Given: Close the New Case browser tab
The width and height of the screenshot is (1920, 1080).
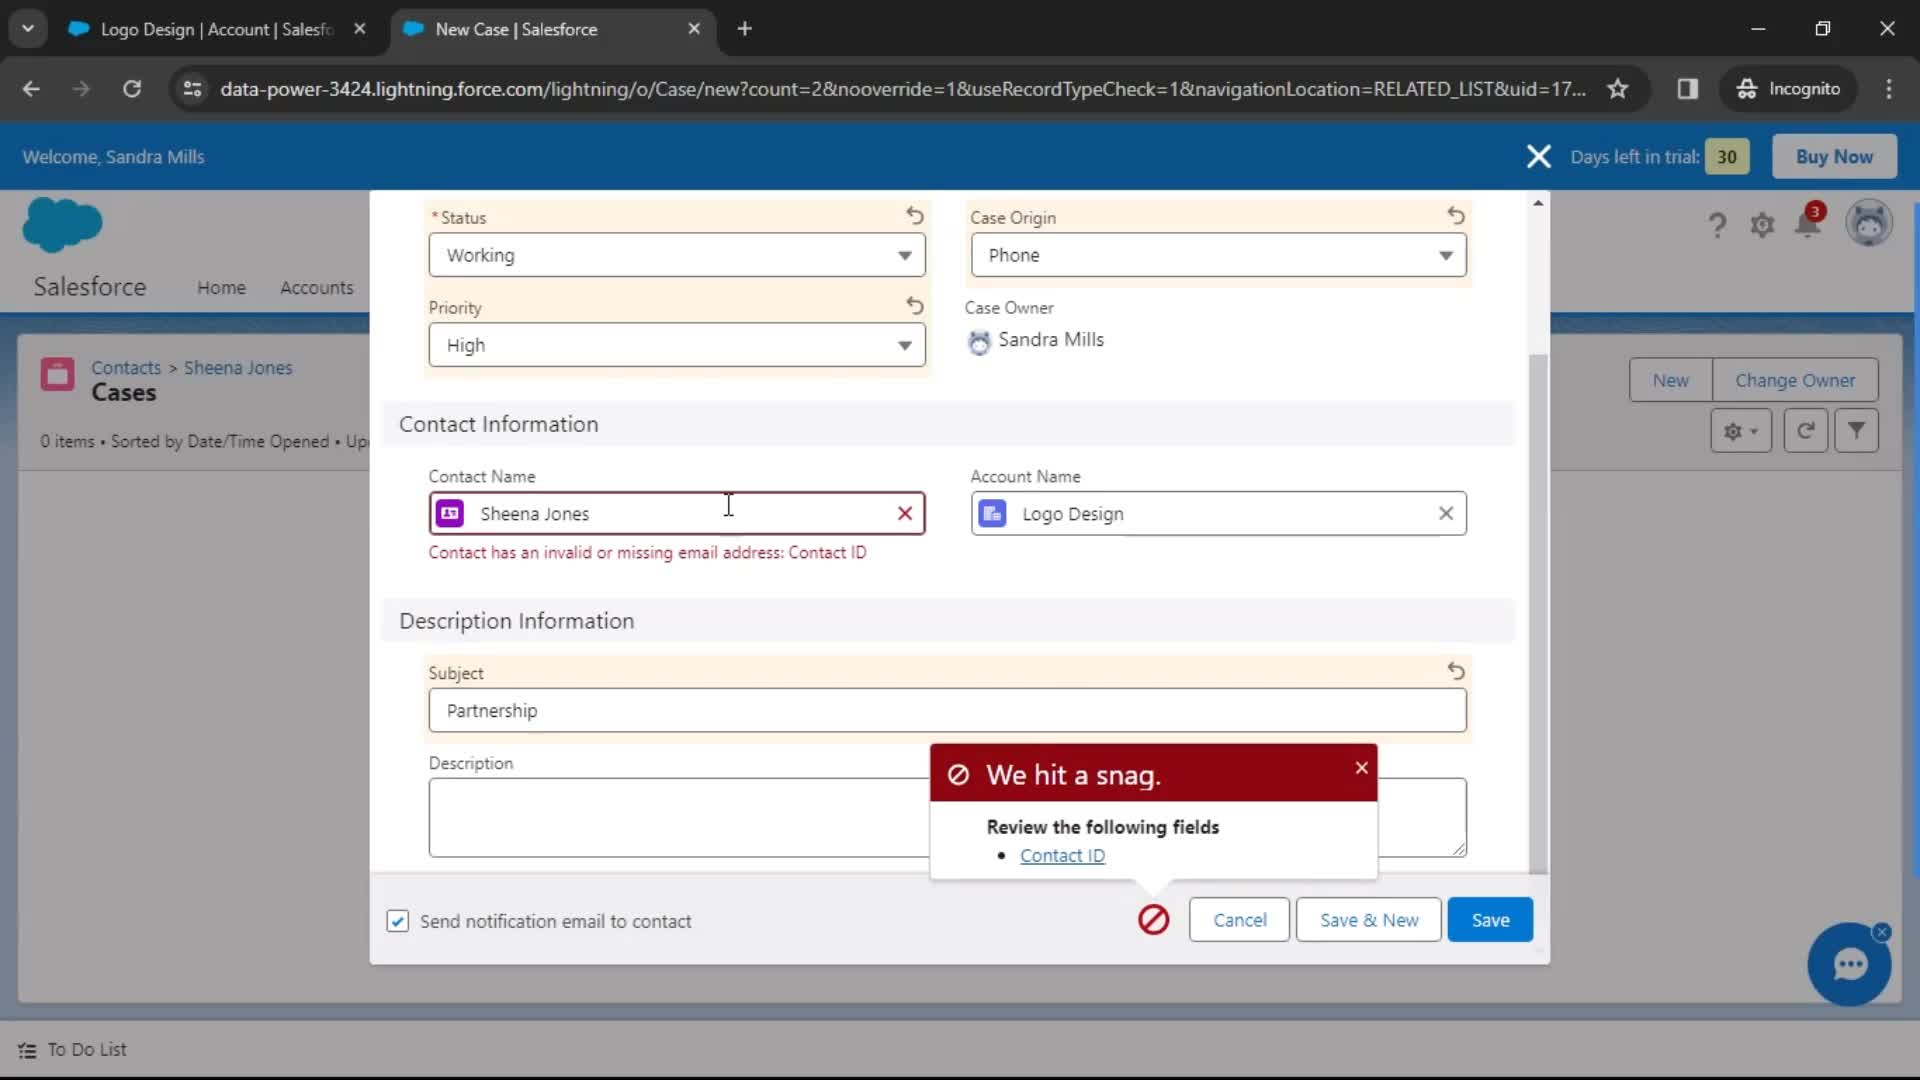Looking at the screenshot, I should point(694,29).
